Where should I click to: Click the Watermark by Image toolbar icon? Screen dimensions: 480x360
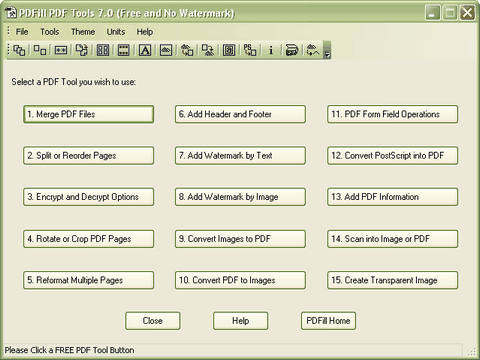pos(166,50)
